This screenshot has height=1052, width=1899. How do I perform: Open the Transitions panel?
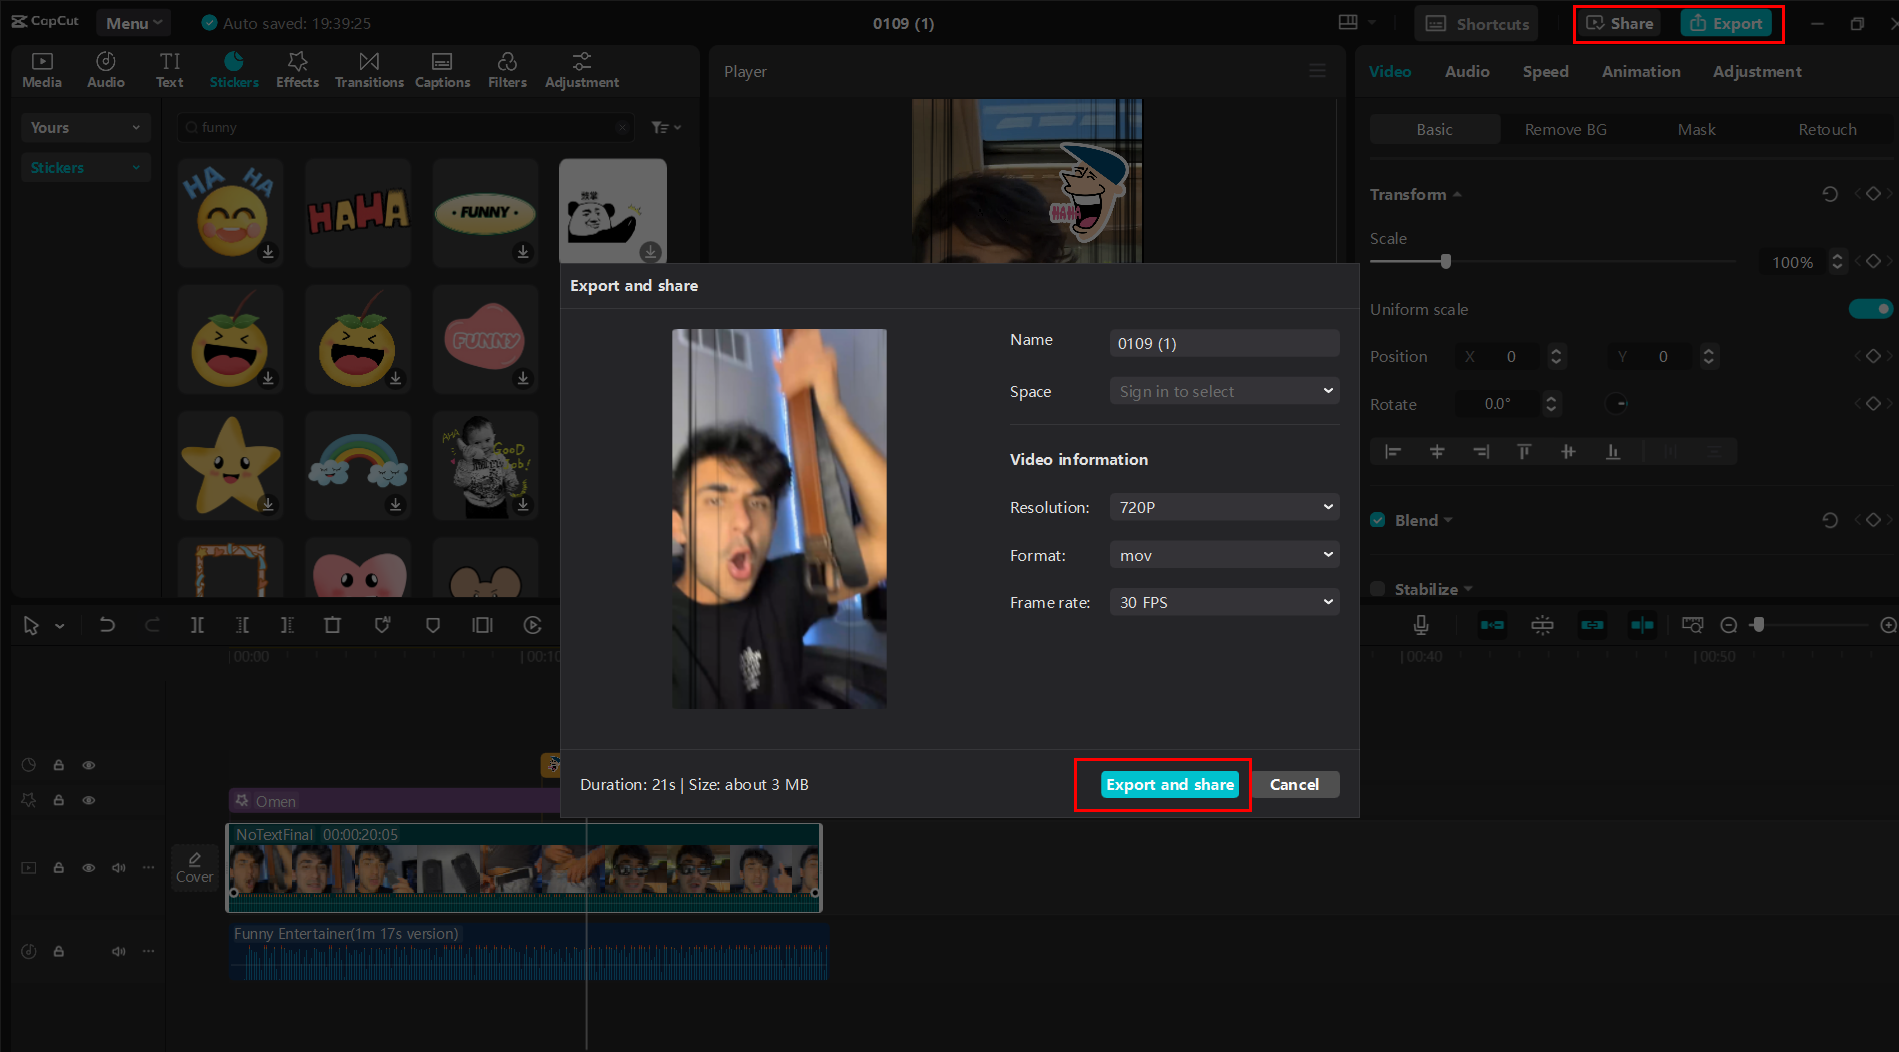click(369, 69)
